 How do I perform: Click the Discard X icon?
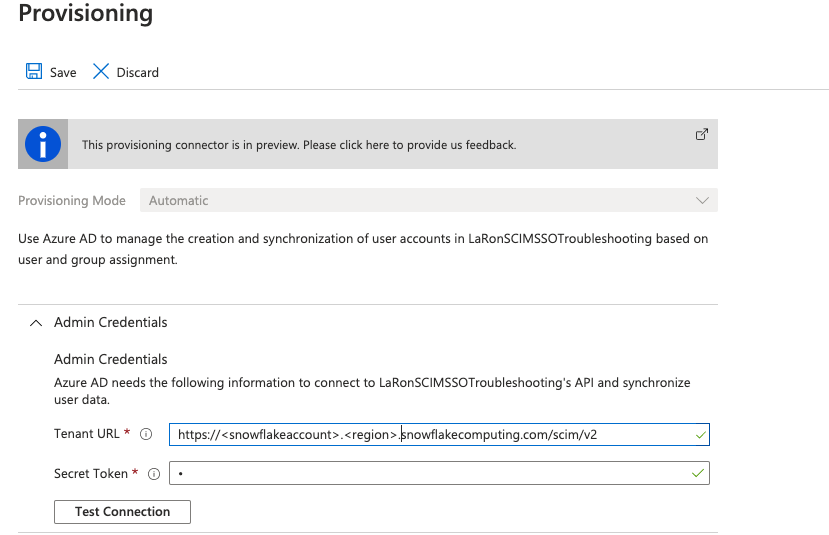coord(100,72)
